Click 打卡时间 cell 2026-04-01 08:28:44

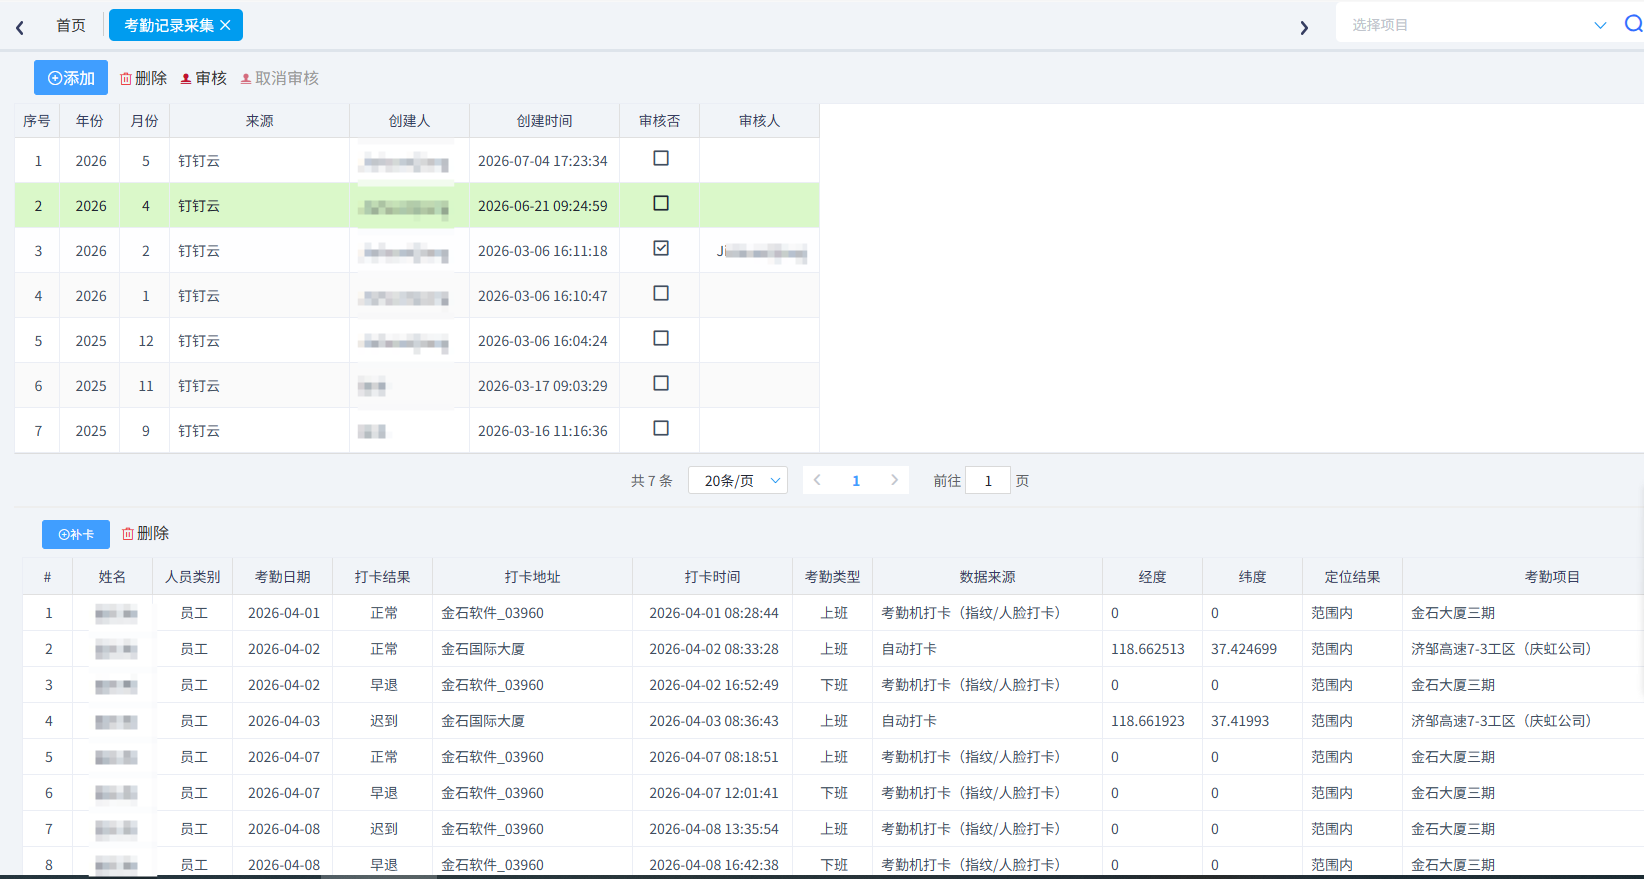714,613
